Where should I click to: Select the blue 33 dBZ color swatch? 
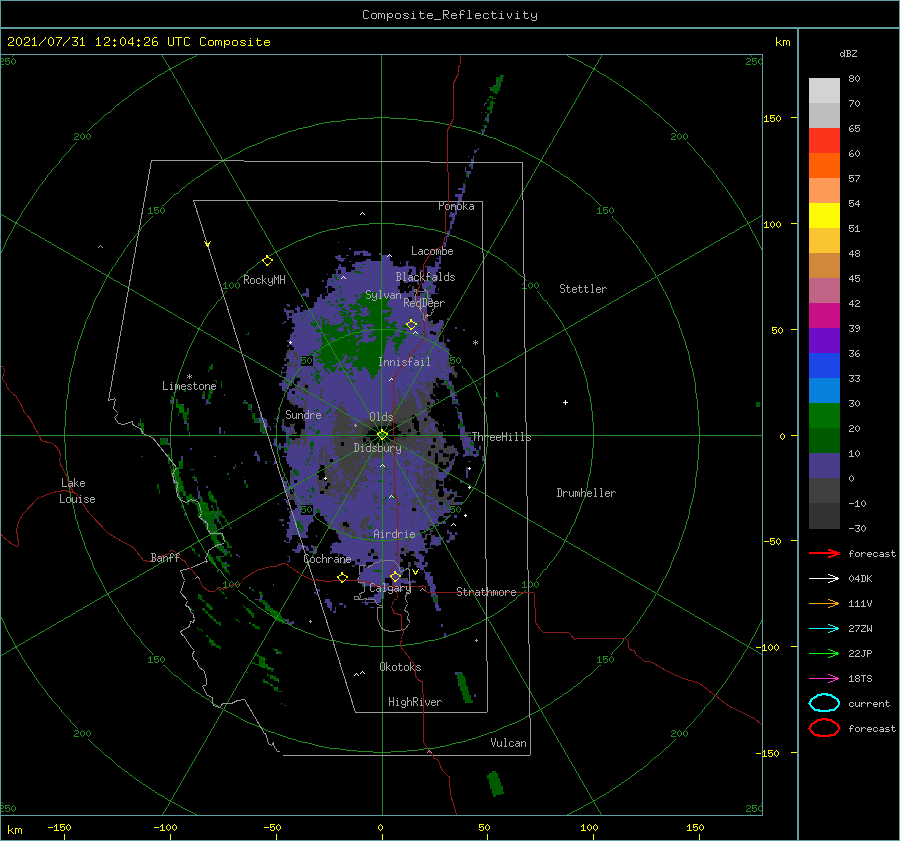point(824,366)
